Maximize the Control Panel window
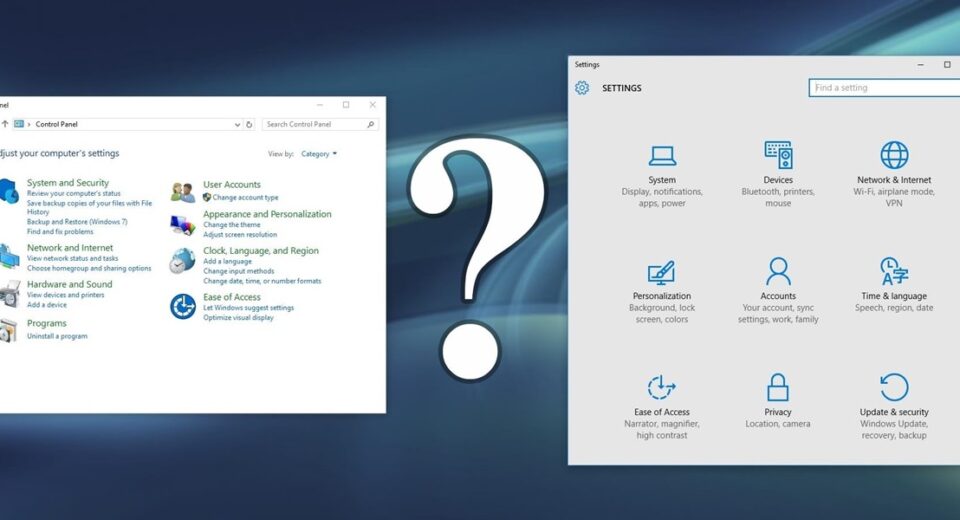This screenshot has height=520, width=960. [x=346, y=105]
